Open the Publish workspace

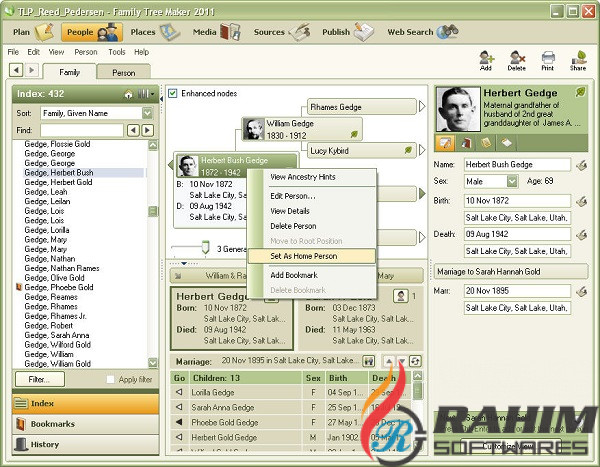tap(347, 32)
